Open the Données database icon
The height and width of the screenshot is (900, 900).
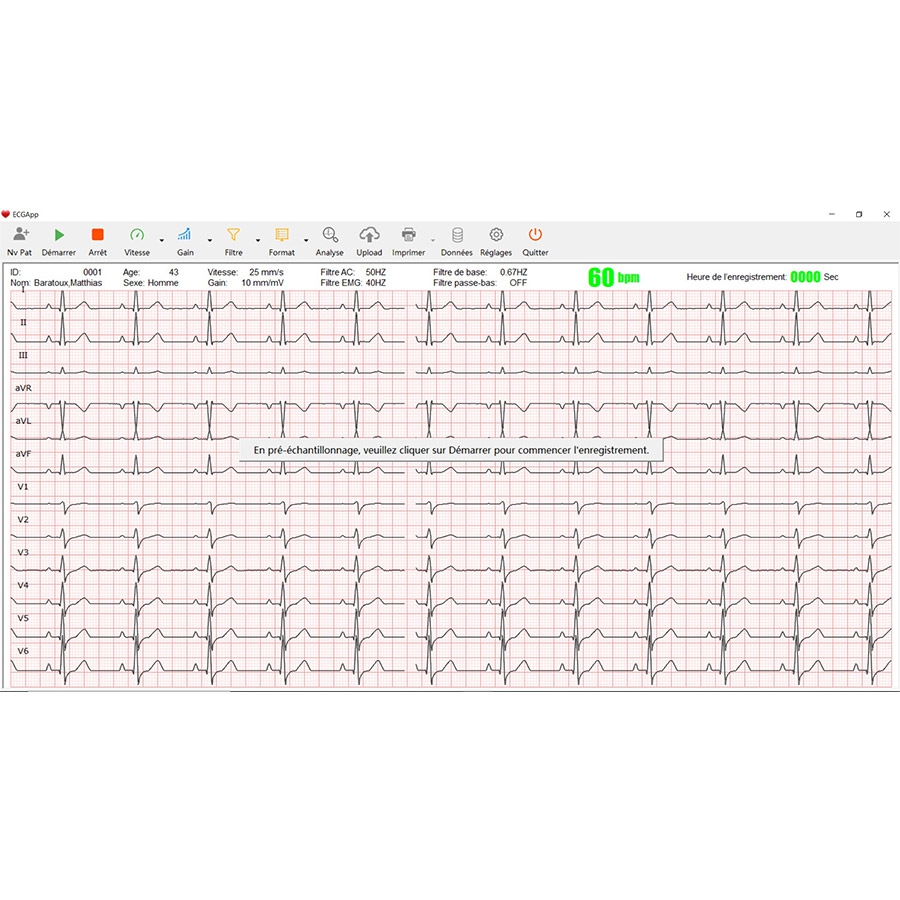pyautogui.click(x=457, y=235)
